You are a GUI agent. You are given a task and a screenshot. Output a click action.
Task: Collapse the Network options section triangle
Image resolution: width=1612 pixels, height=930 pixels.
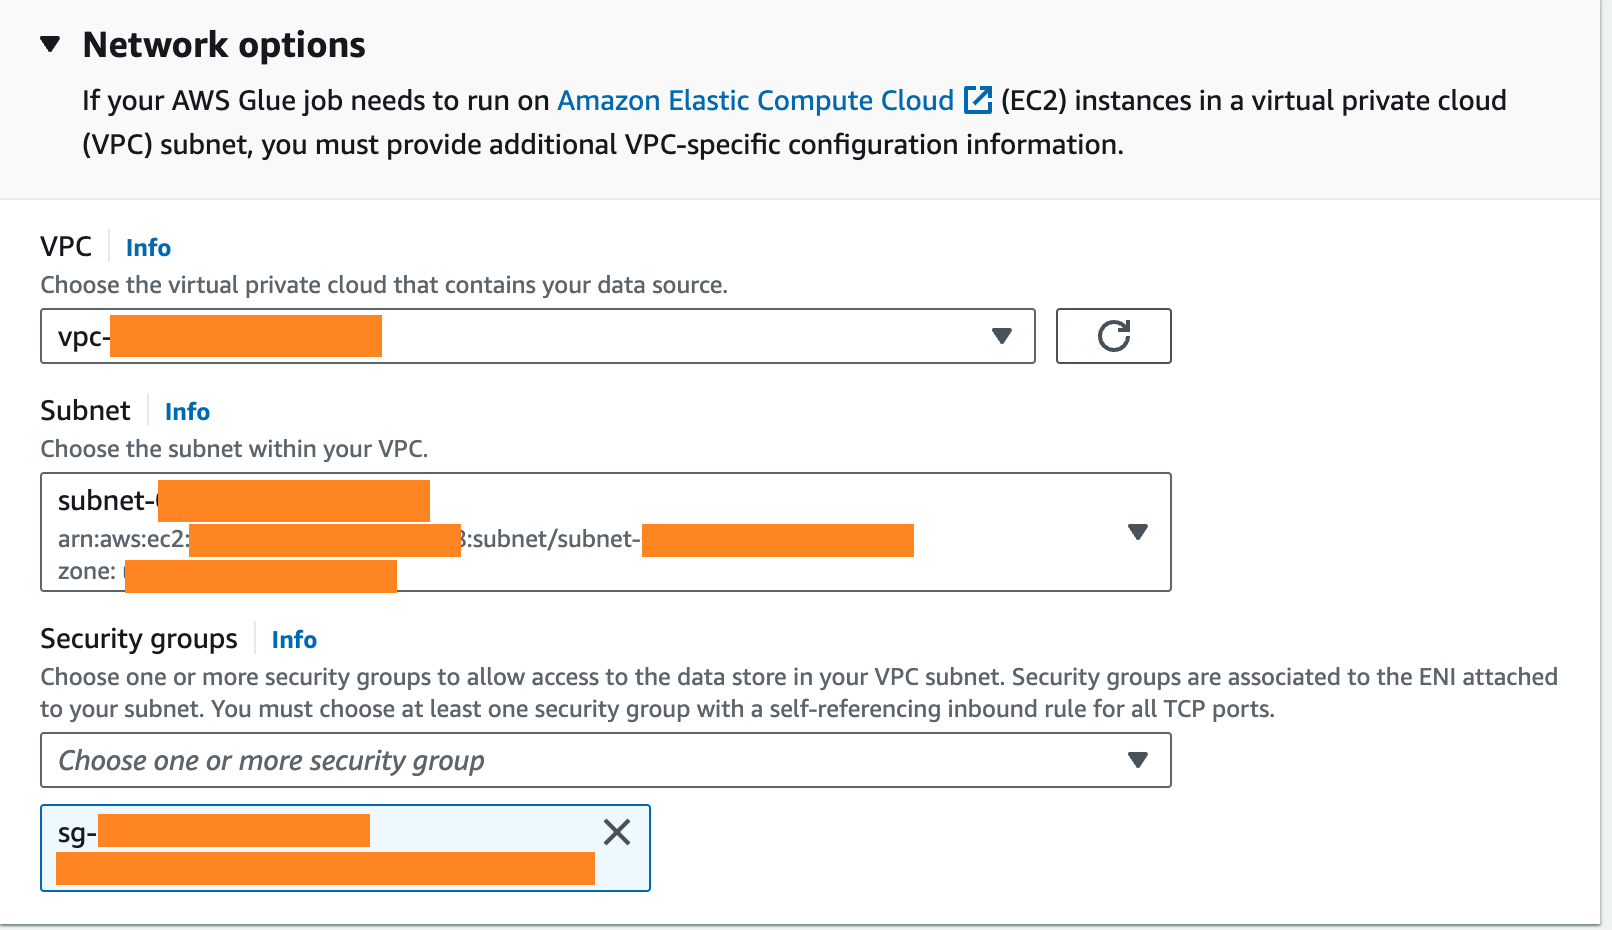50,45
